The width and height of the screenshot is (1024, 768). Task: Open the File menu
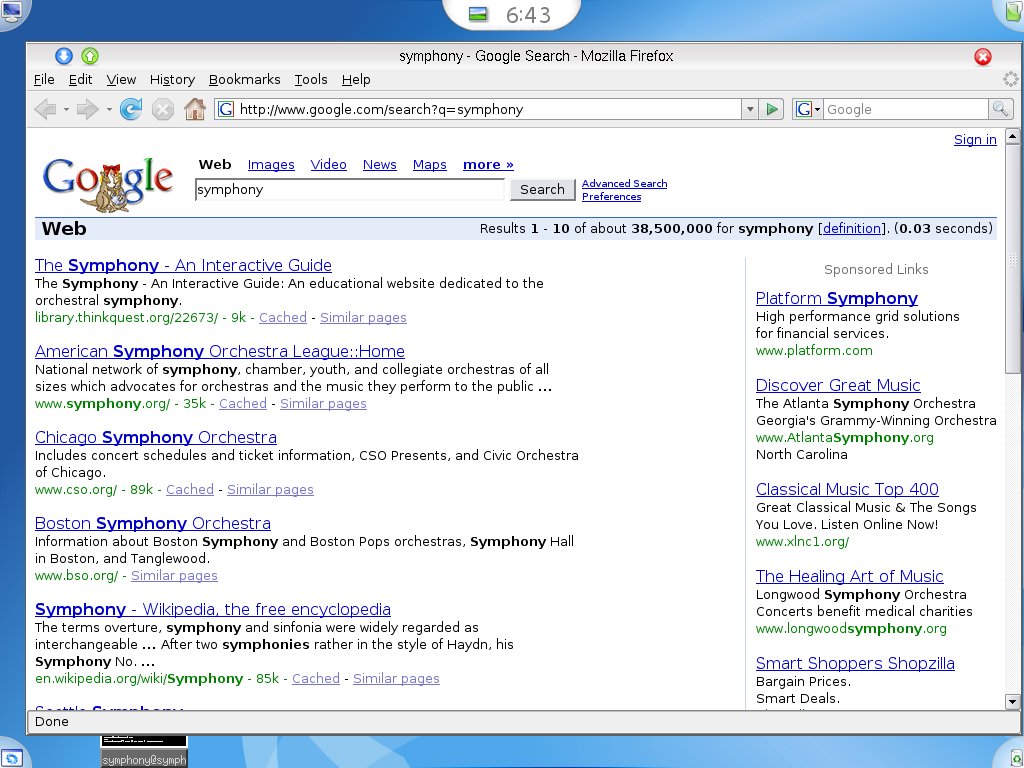click(x=44, y=80)
